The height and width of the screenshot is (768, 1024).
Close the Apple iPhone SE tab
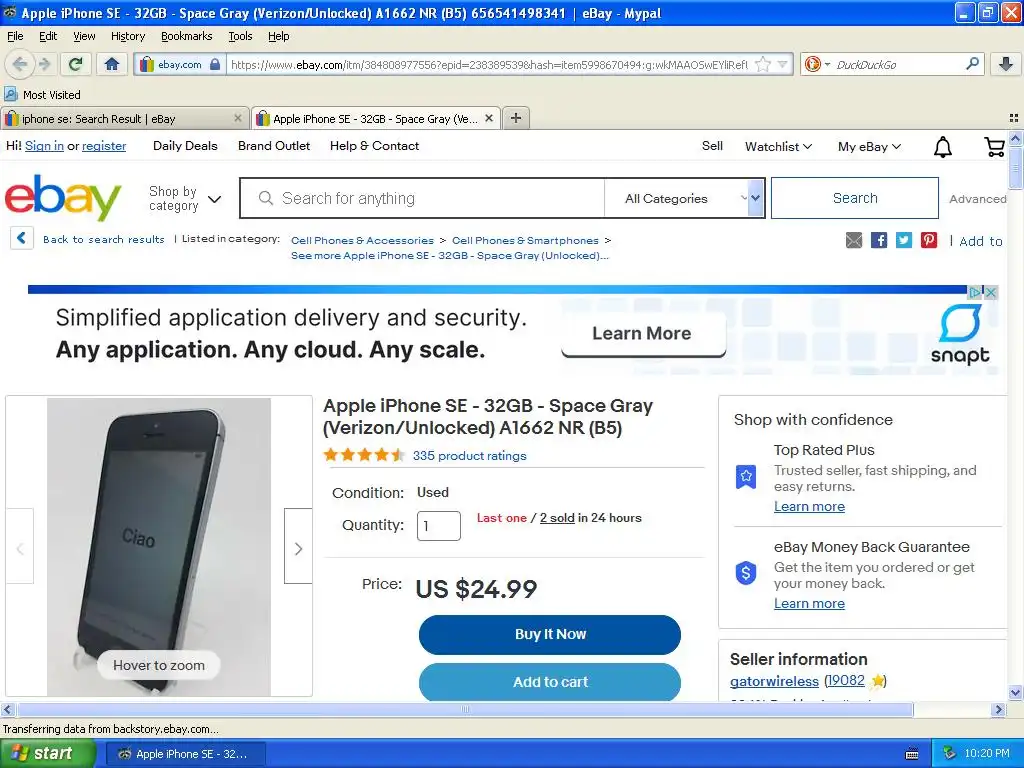pos(488,118)
